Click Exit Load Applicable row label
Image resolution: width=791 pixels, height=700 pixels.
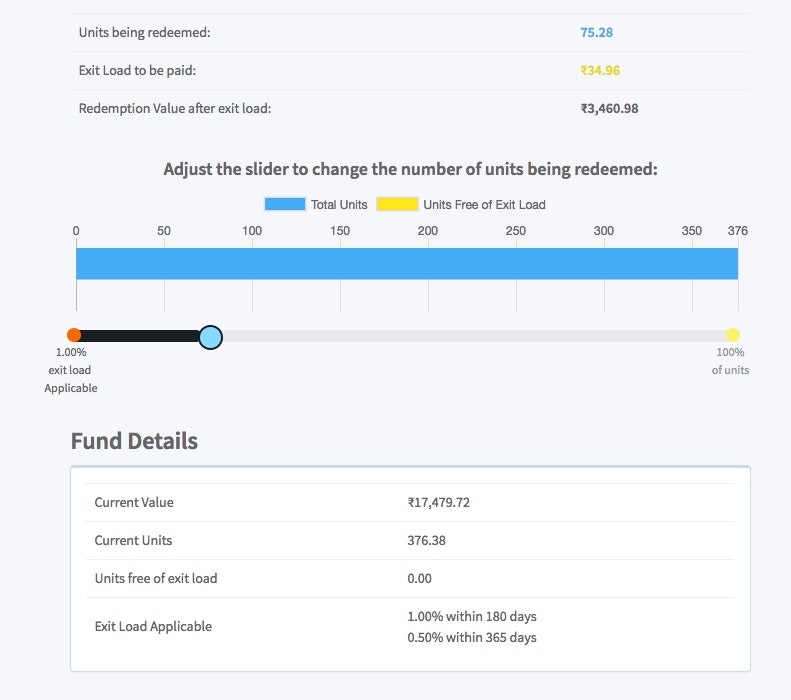pyautogui.click(x=153, y=627)
